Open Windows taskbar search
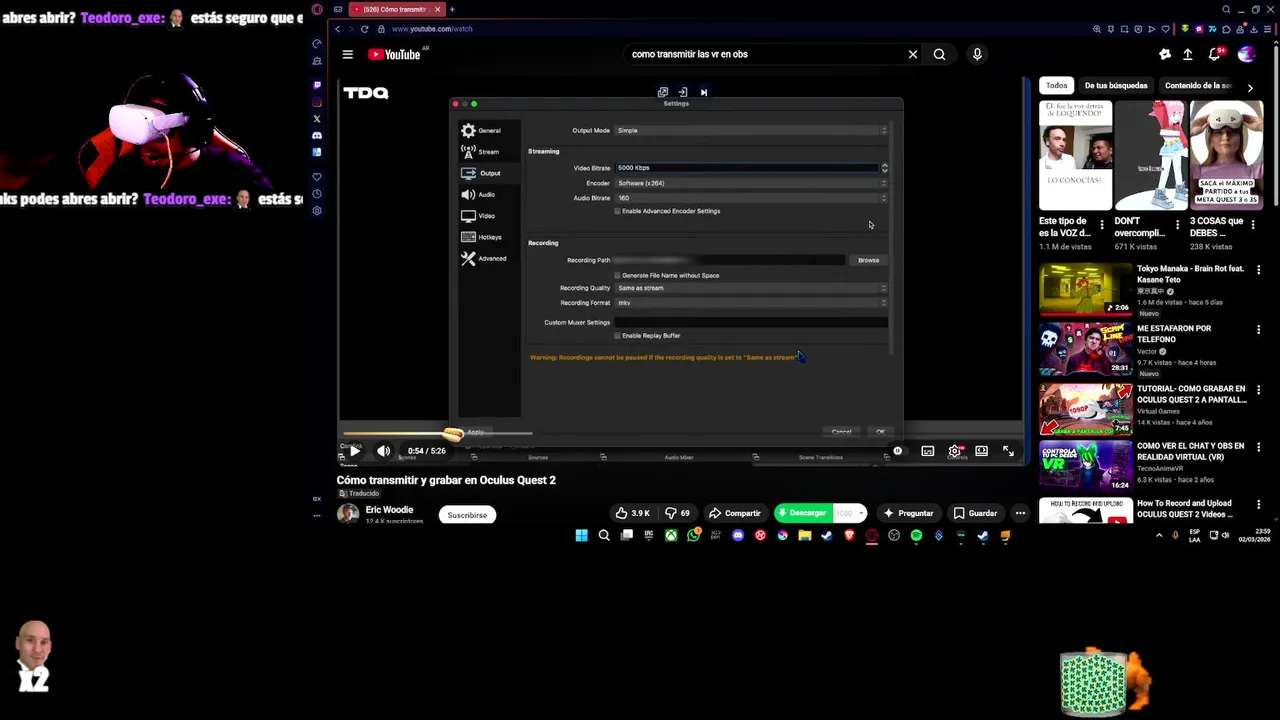1280x720 pixels. click(604, 536)
